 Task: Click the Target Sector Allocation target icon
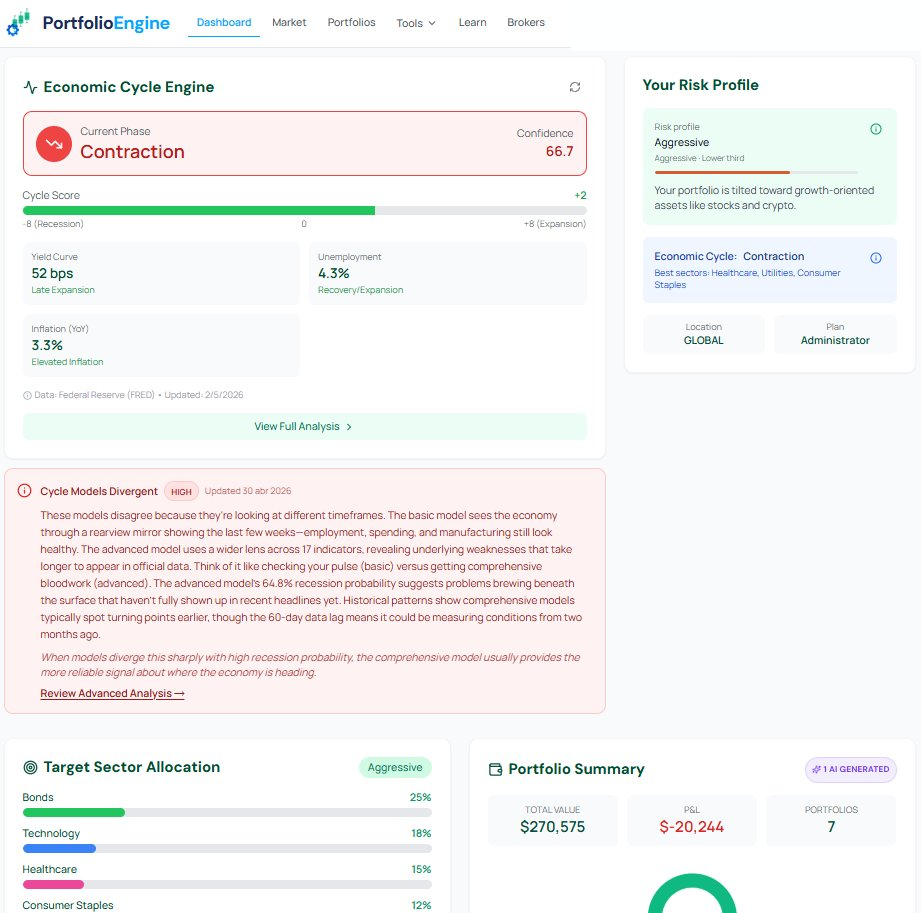click(x=30, y=767)
